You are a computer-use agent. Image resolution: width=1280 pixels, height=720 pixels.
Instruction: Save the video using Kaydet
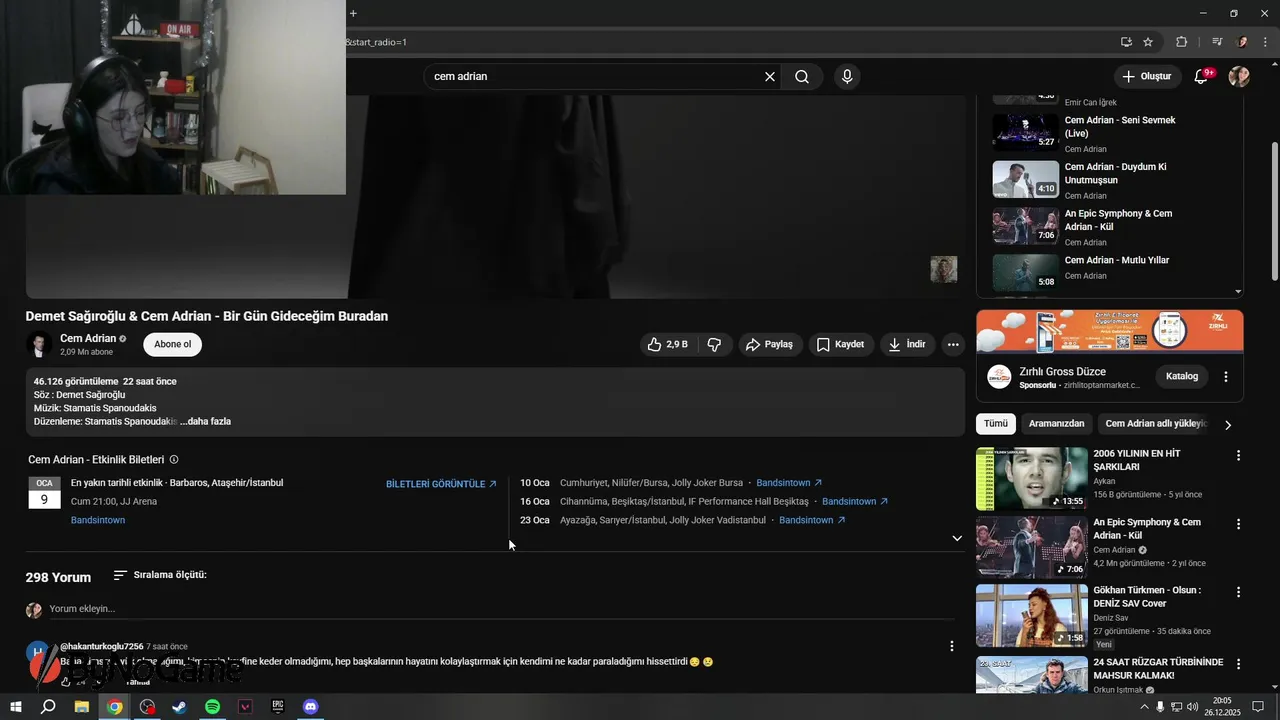pyautogui.click(x=840, y=344)
